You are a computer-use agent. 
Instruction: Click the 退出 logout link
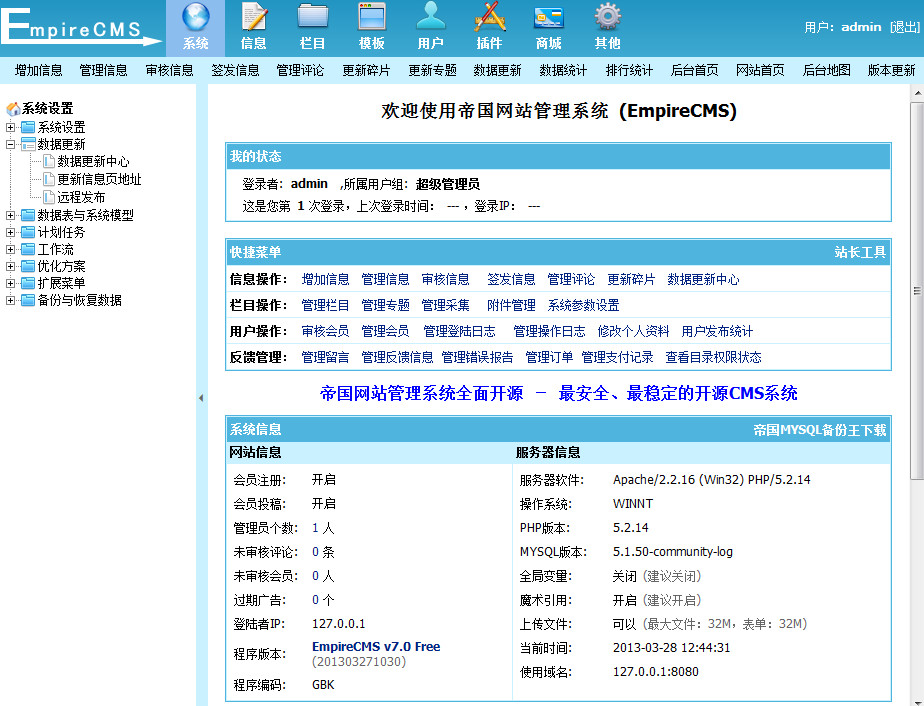tap(905, 27)
